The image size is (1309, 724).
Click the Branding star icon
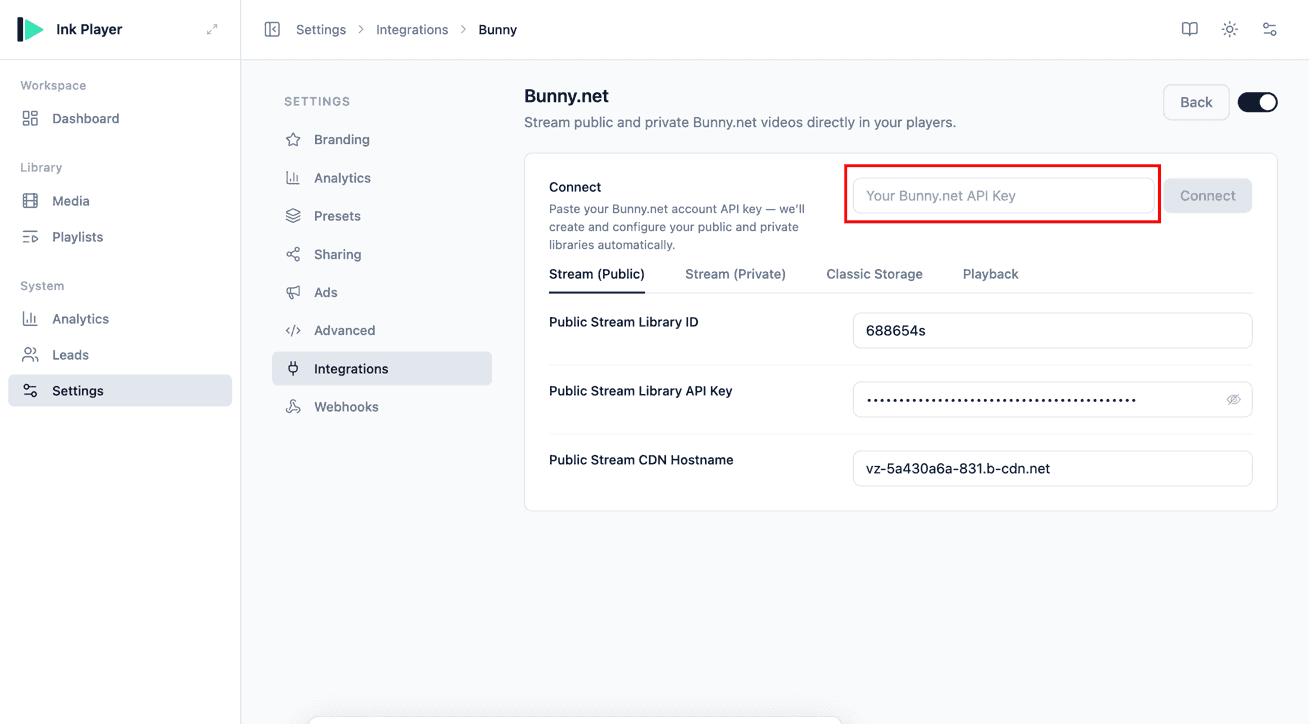(293, 140)
